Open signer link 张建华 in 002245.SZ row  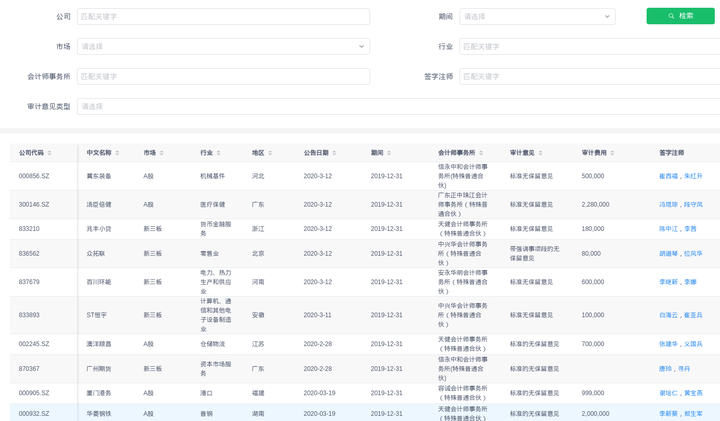click(x=668, y=344)
